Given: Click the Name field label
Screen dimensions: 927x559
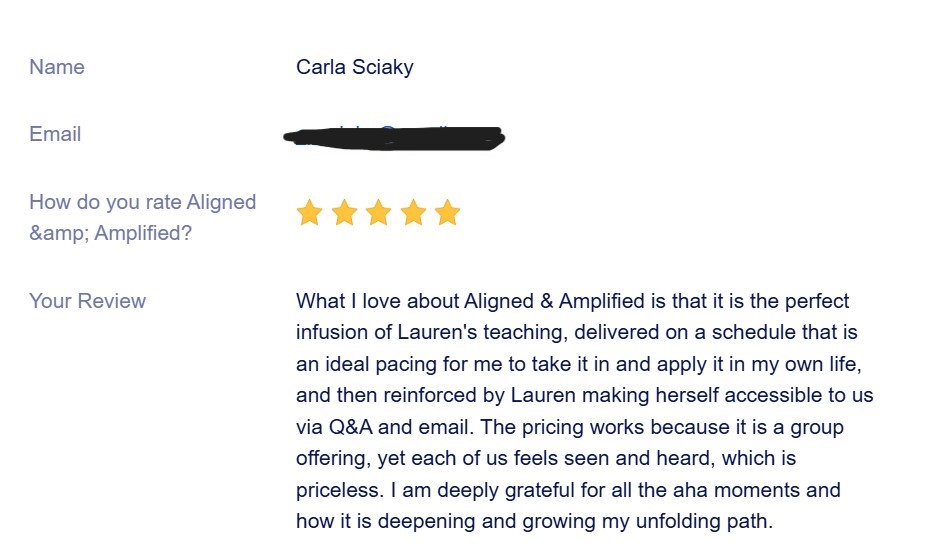Looking at the screenshot, I should (57, 67).
